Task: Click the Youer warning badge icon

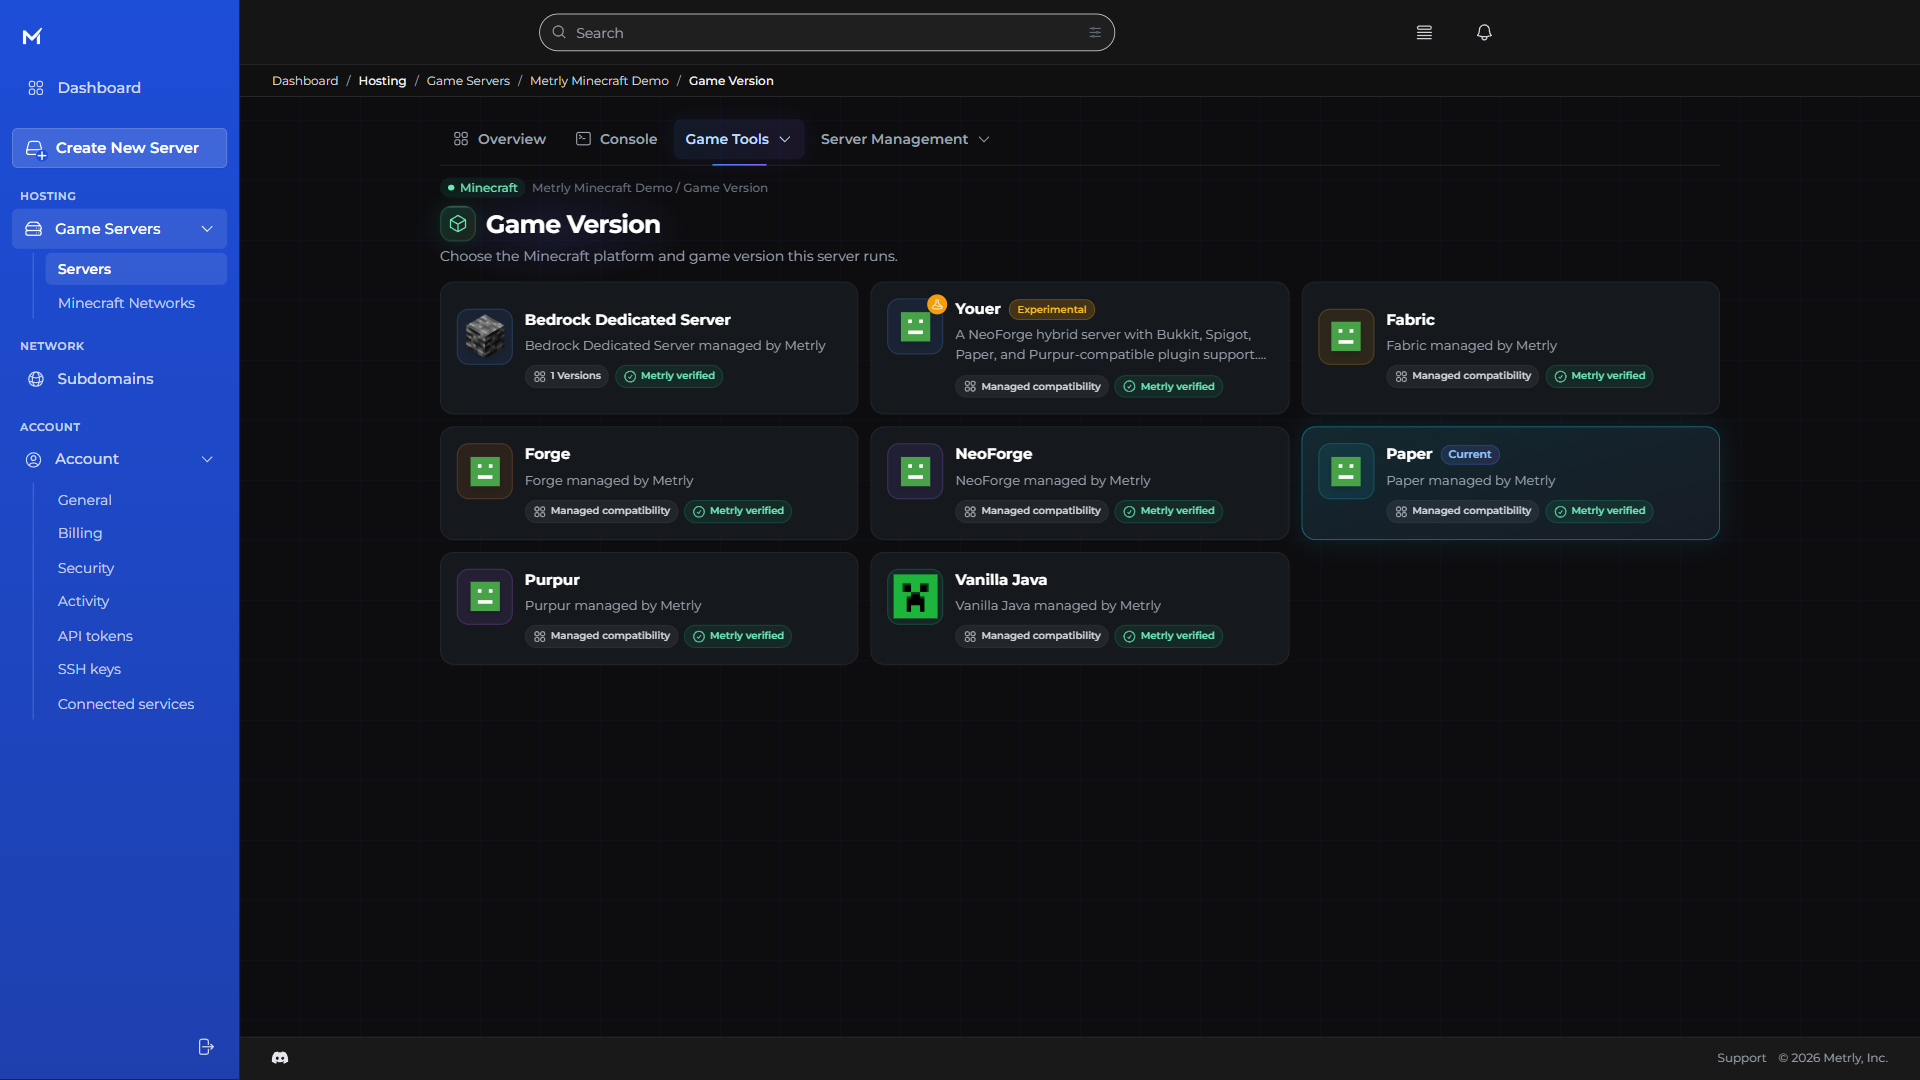Action: click(937, 304)
